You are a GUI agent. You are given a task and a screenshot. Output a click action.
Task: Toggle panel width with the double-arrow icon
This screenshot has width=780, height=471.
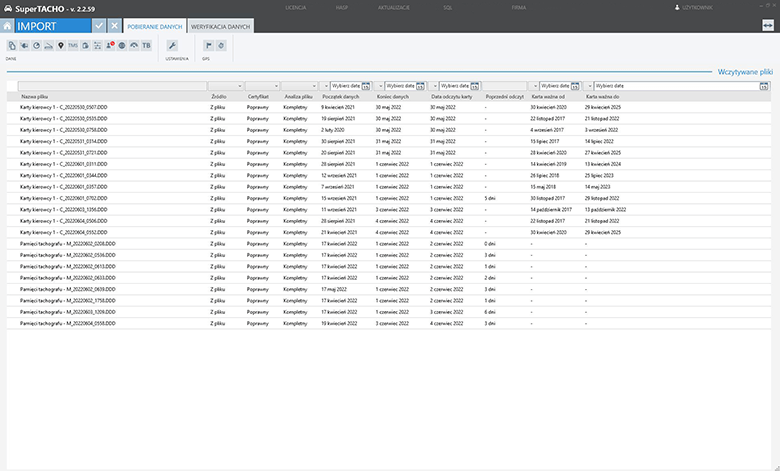tap(768, 25)
